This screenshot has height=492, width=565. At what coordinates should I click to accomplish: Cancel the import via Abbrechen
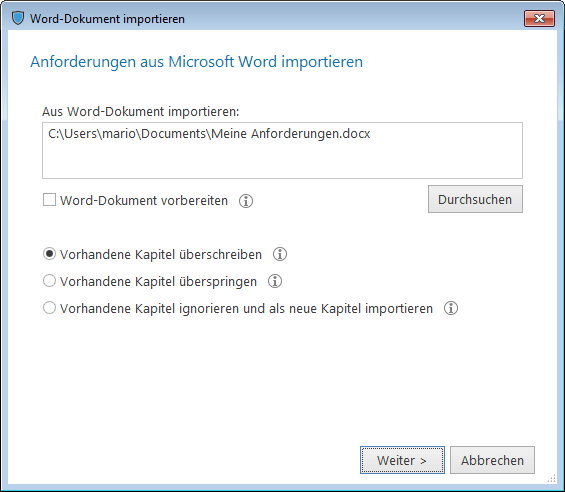point(492,460)
